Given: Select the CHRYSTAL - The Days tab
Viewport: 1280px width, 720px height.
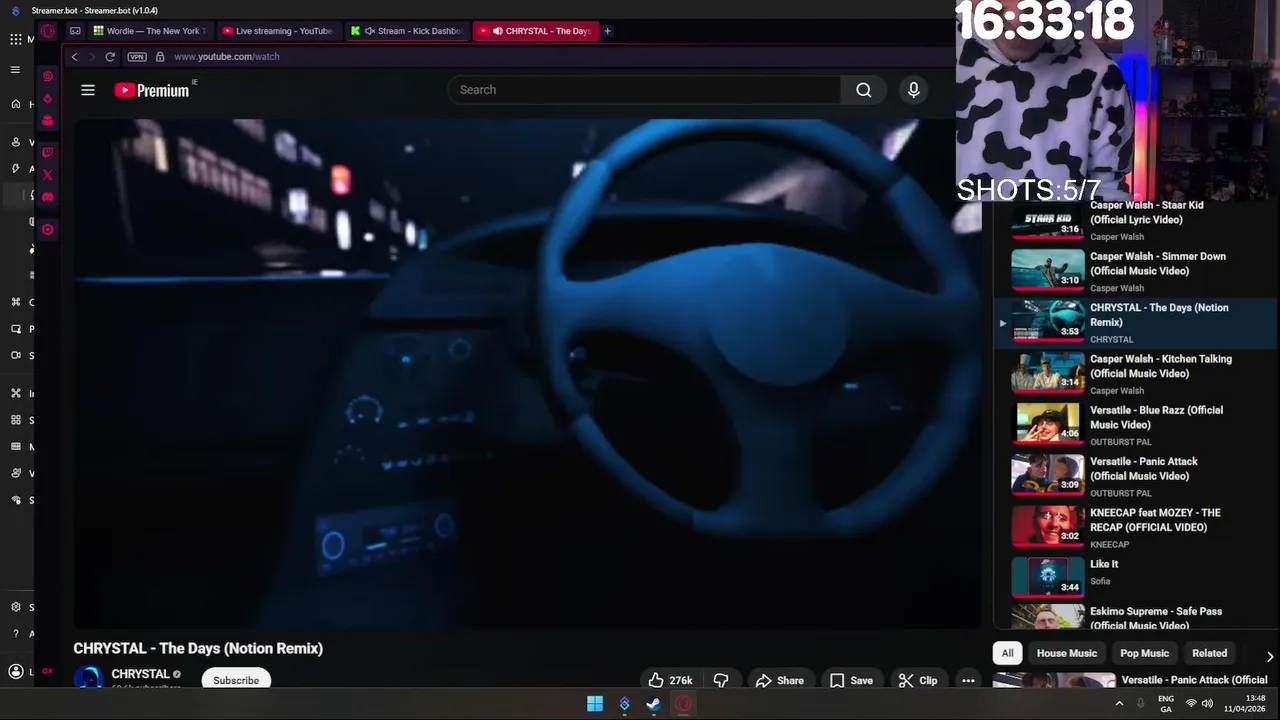Looking at the screenshot, I should (x=535, y=31).
